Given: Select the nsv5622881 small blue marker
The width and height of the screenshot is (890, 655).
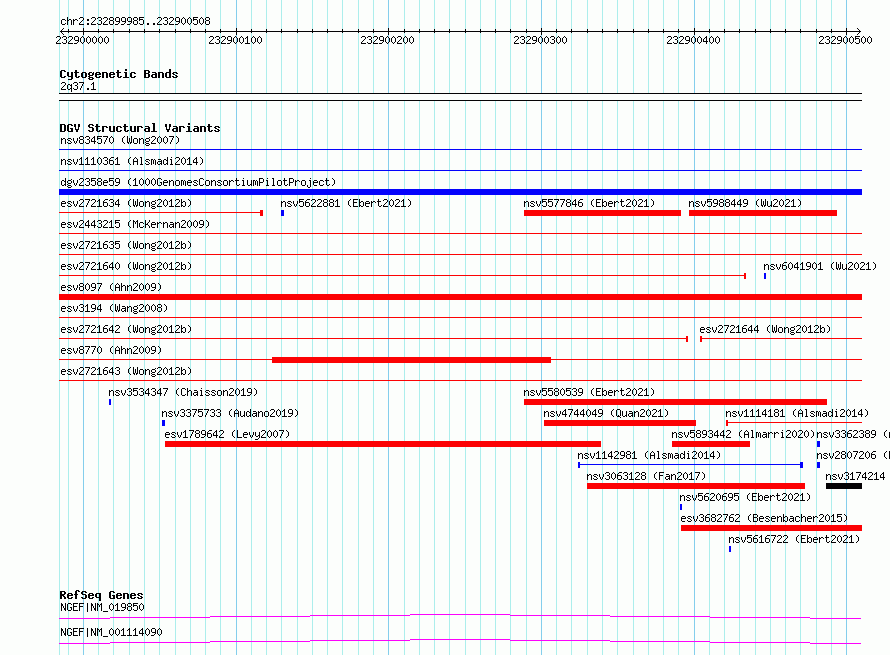Looking at the screenshot, I should [282, 213].
